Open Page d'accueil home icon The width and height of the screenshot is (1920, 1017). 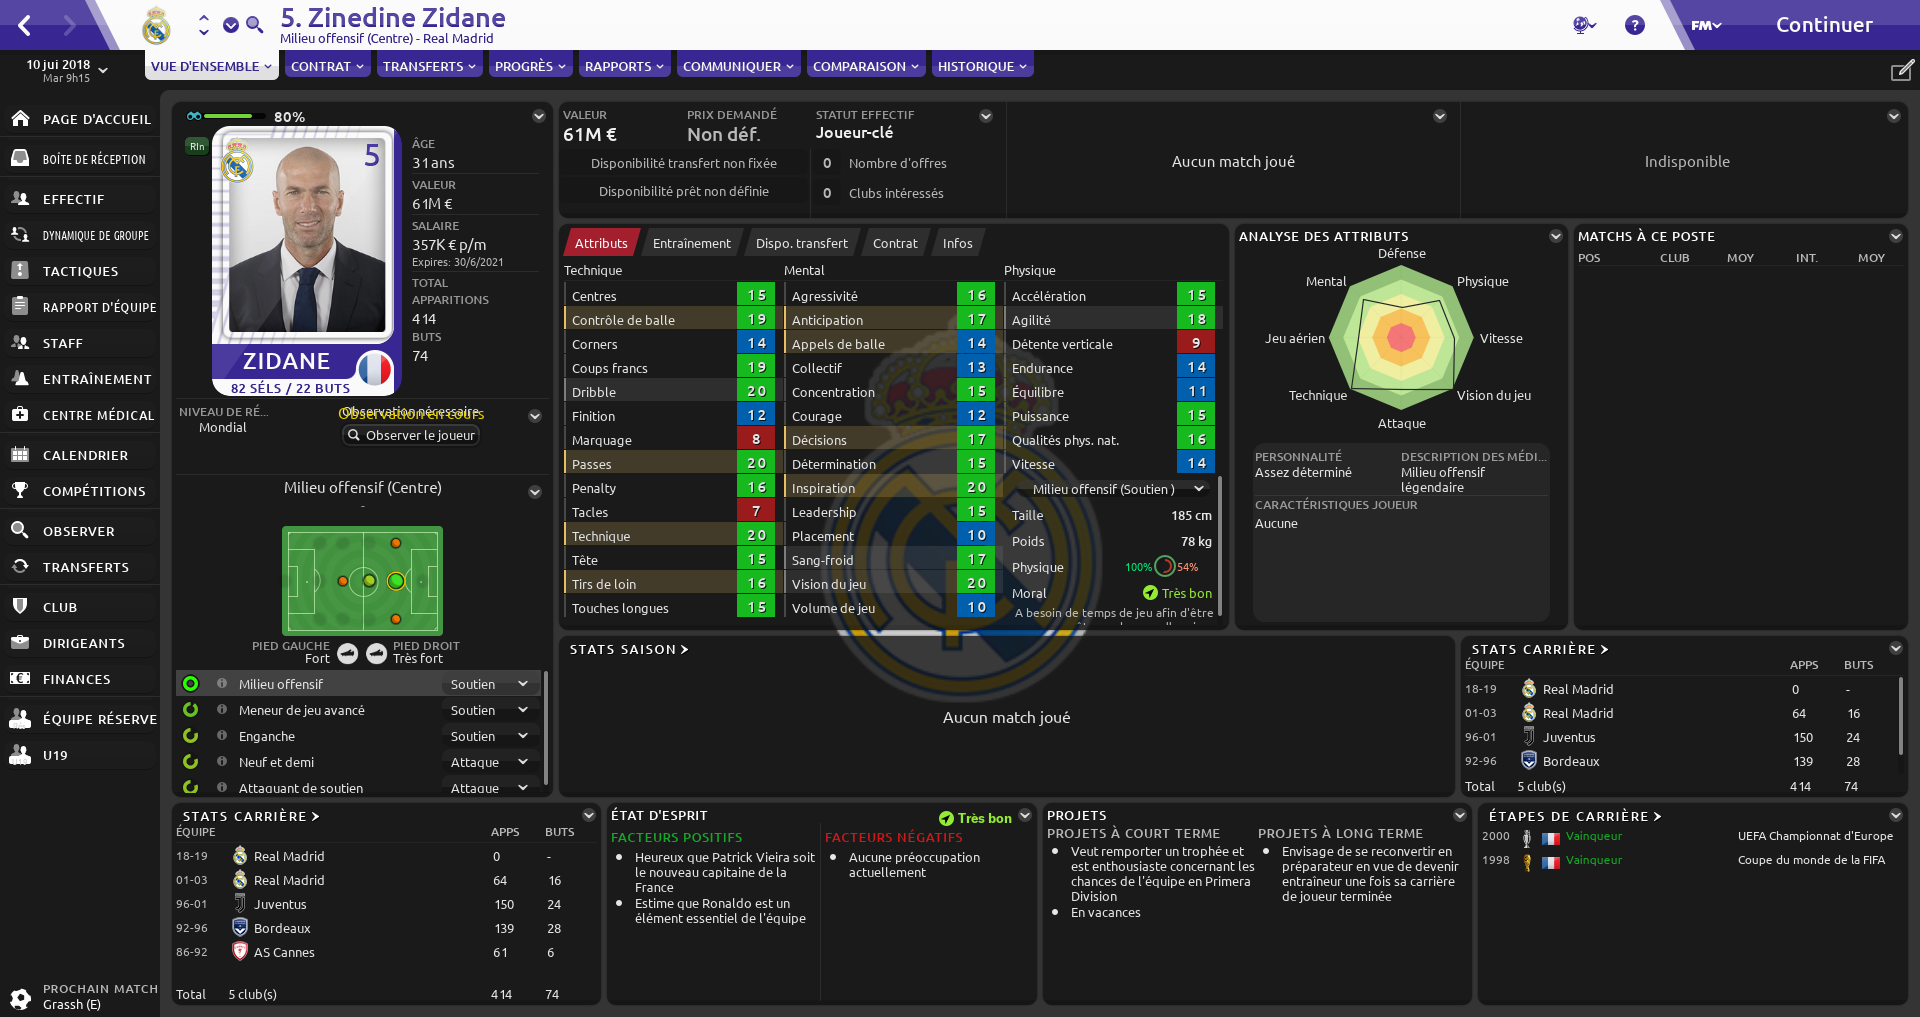coord(20,118)
